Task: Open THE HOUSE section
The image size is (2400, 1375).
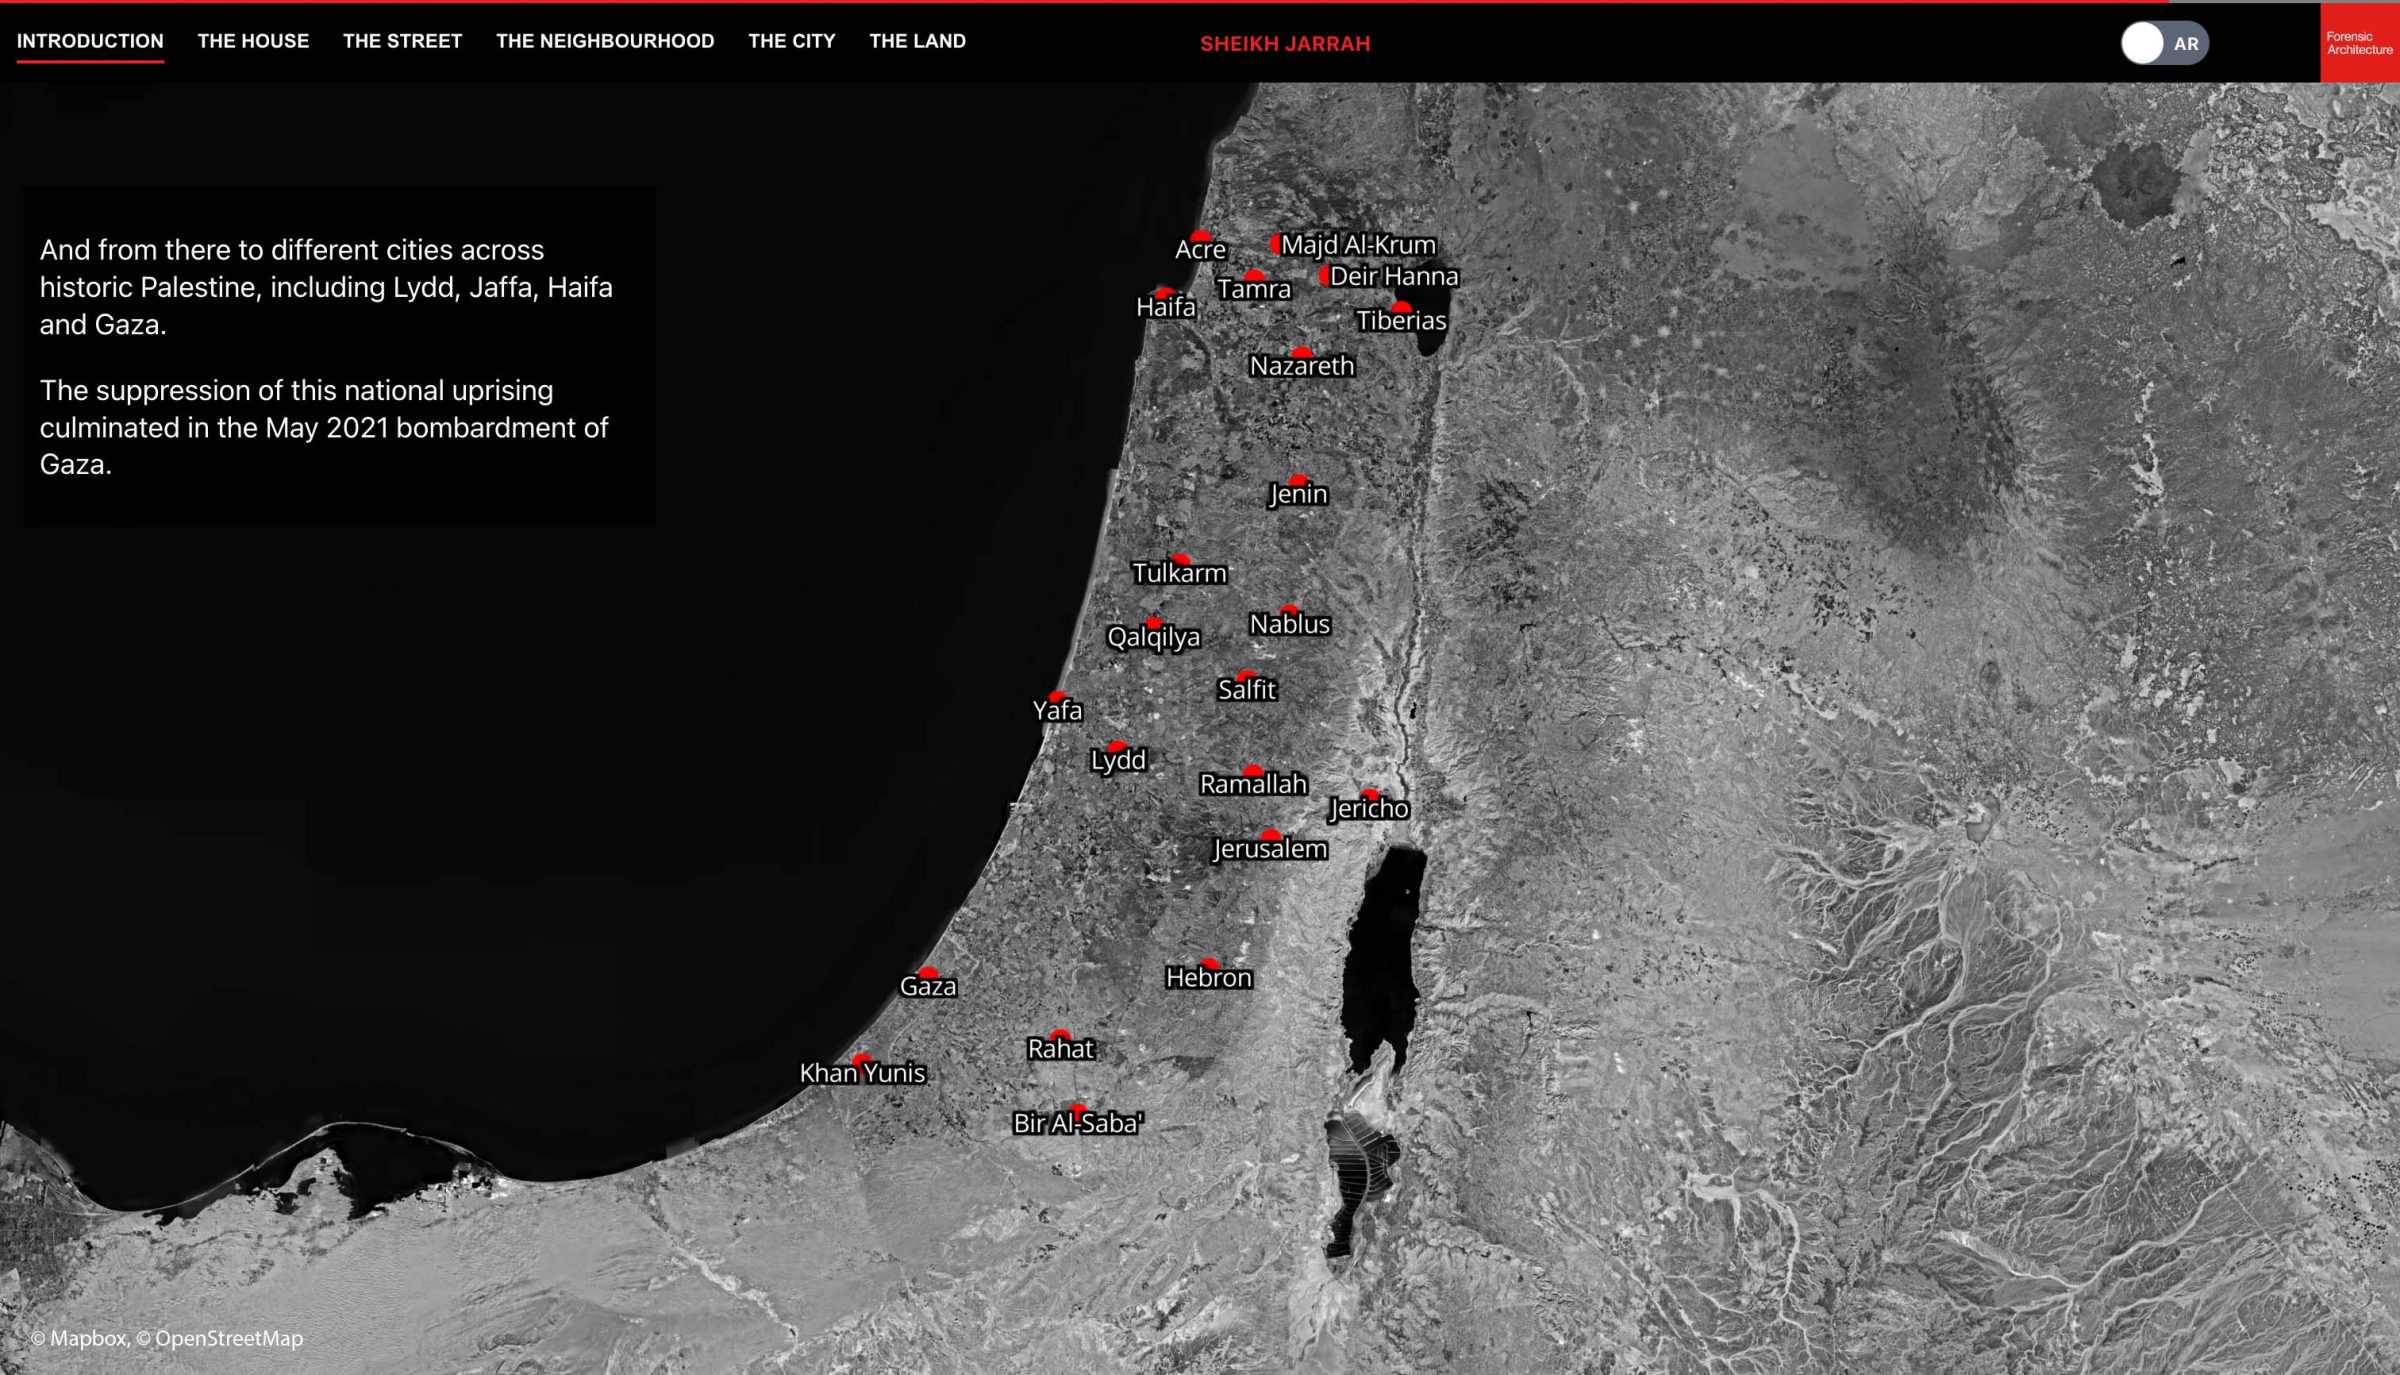Action: point(254,41)
